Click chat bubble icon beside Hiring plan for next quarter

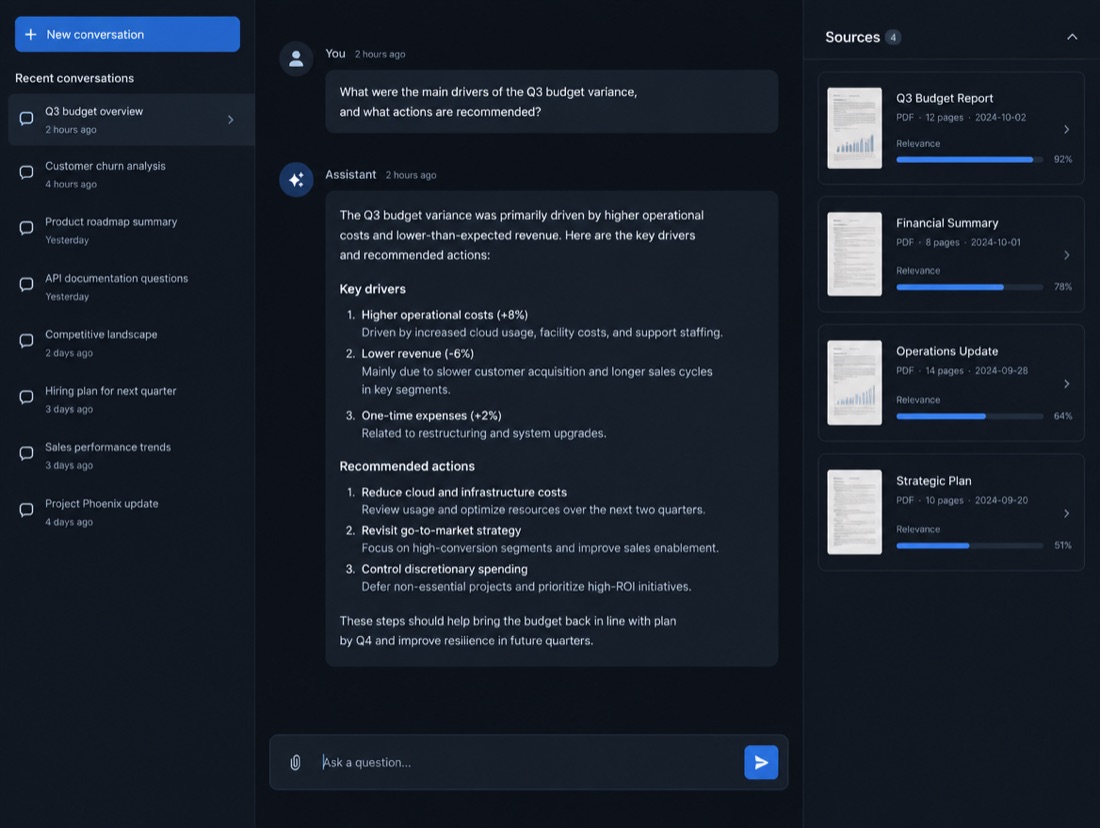27,397
